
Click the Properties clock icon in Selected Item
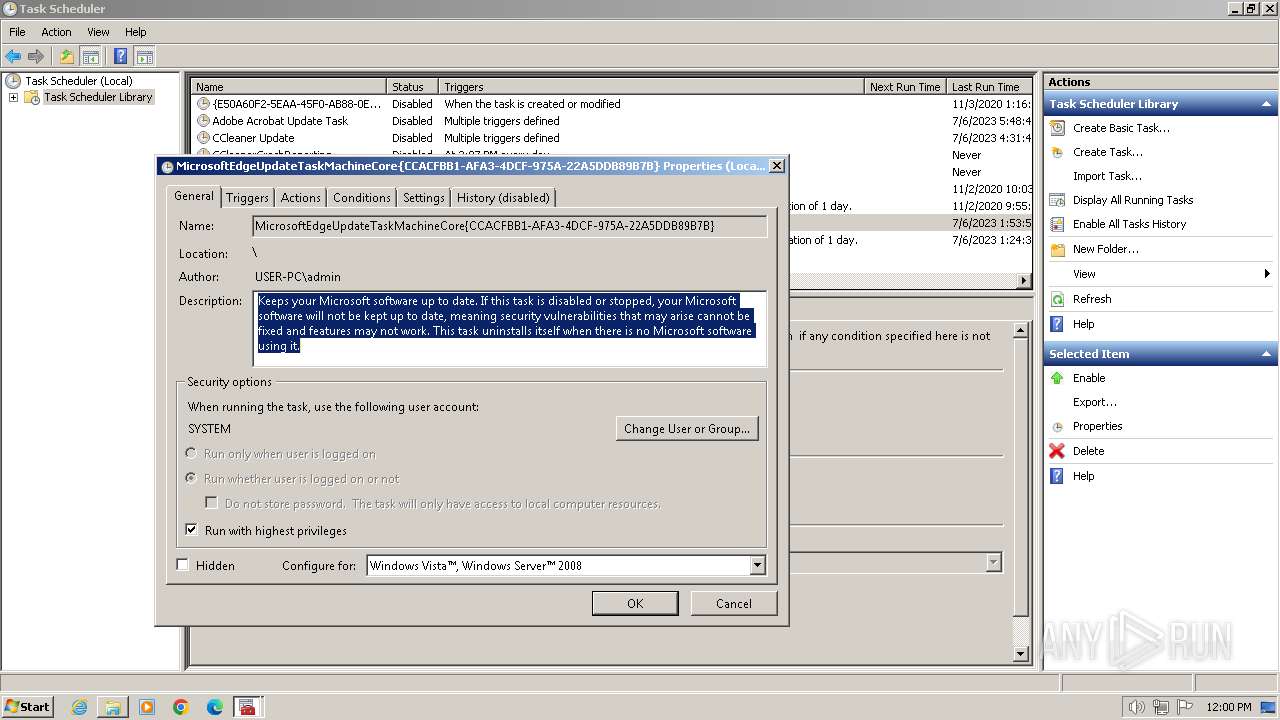click(x=1057, y=427)
